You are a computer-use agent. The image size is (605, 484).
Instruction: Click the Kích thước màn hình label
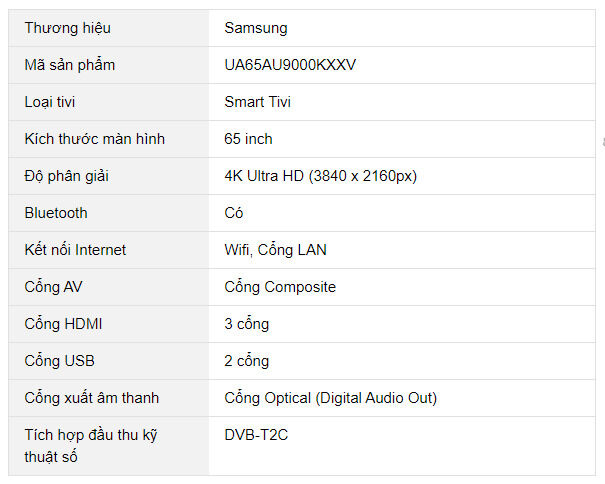95,139
